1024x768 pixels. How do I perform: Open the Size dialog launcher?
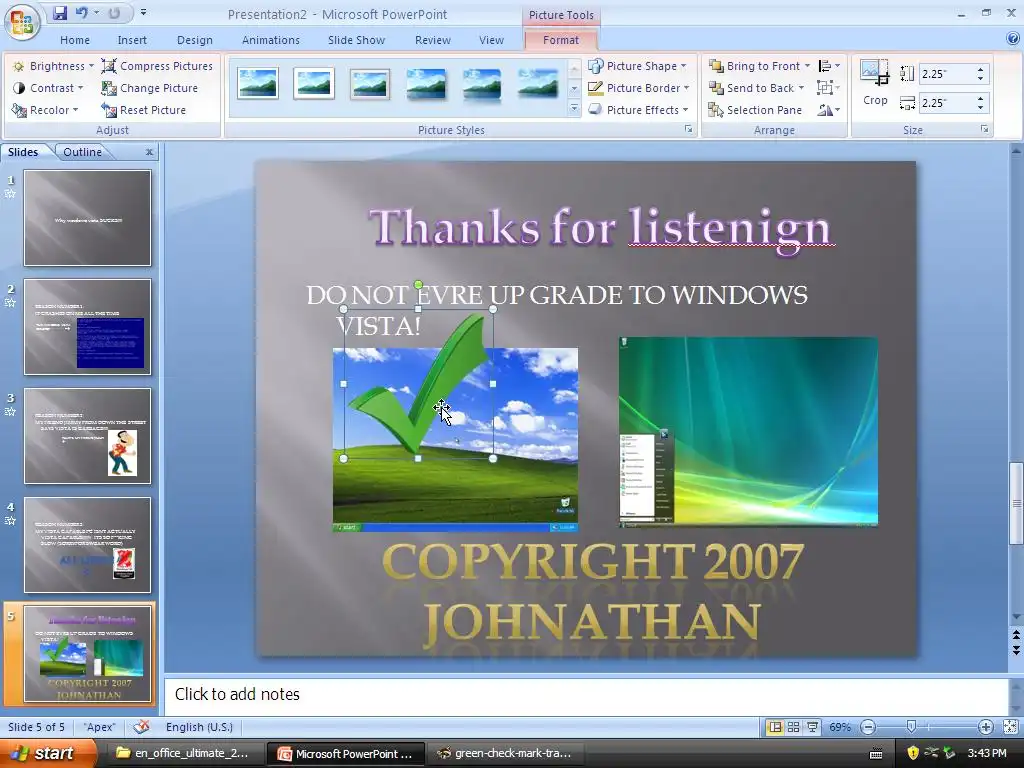tap(984, 129)
